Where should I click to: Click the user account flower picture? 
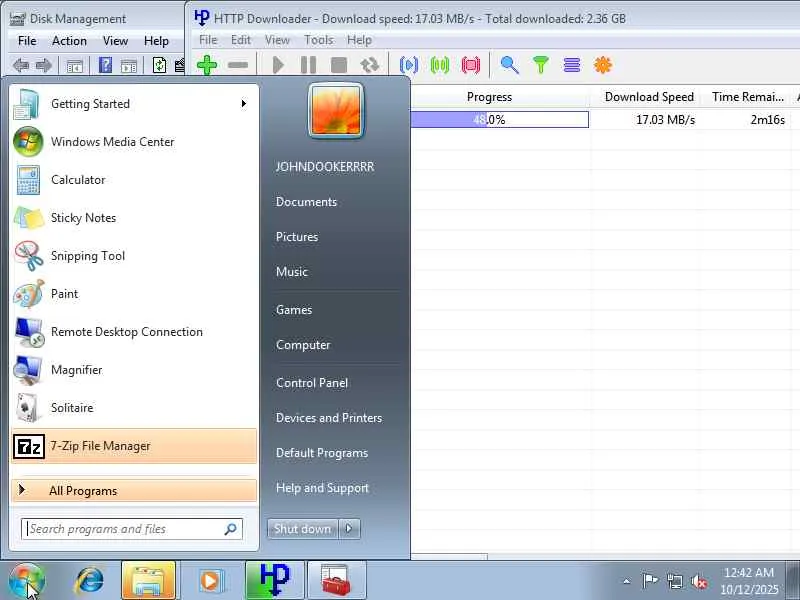pyautogui.click(x=336, y=111)
